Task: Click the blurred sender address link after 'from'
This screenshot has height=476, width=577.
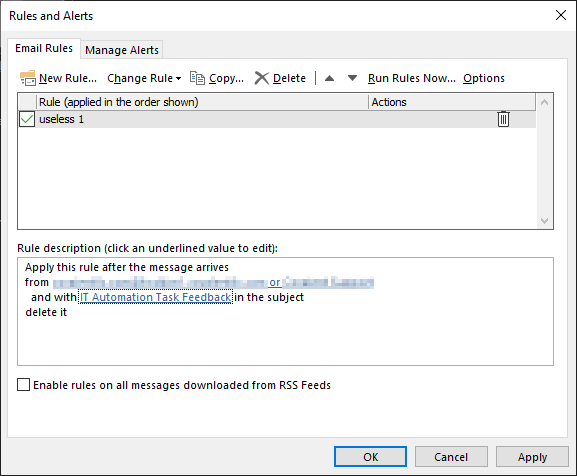Action: [x=160, y=283]
